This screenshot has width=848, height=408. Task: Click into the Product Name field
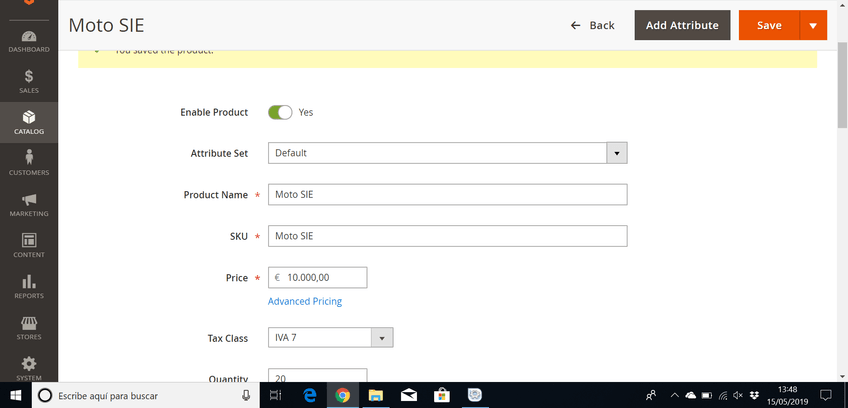click(447, 194)
